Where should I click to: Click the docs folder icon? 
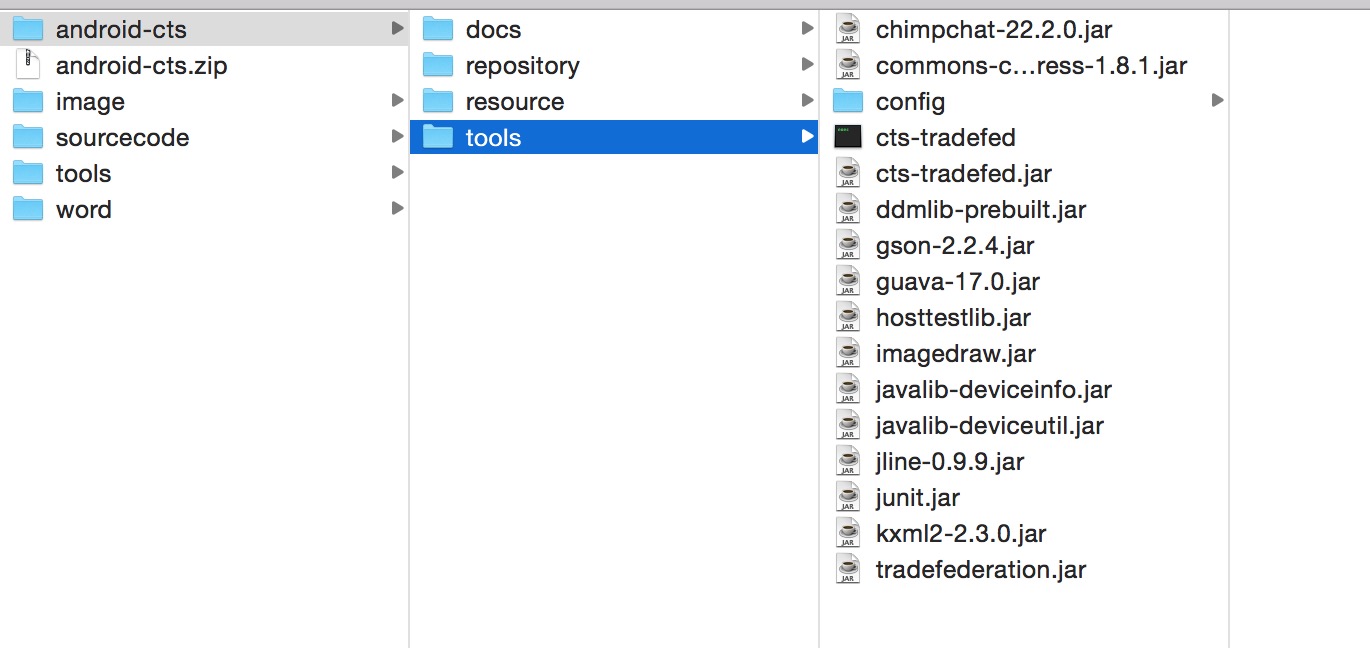pyautogui.click(x=438, y=29)
